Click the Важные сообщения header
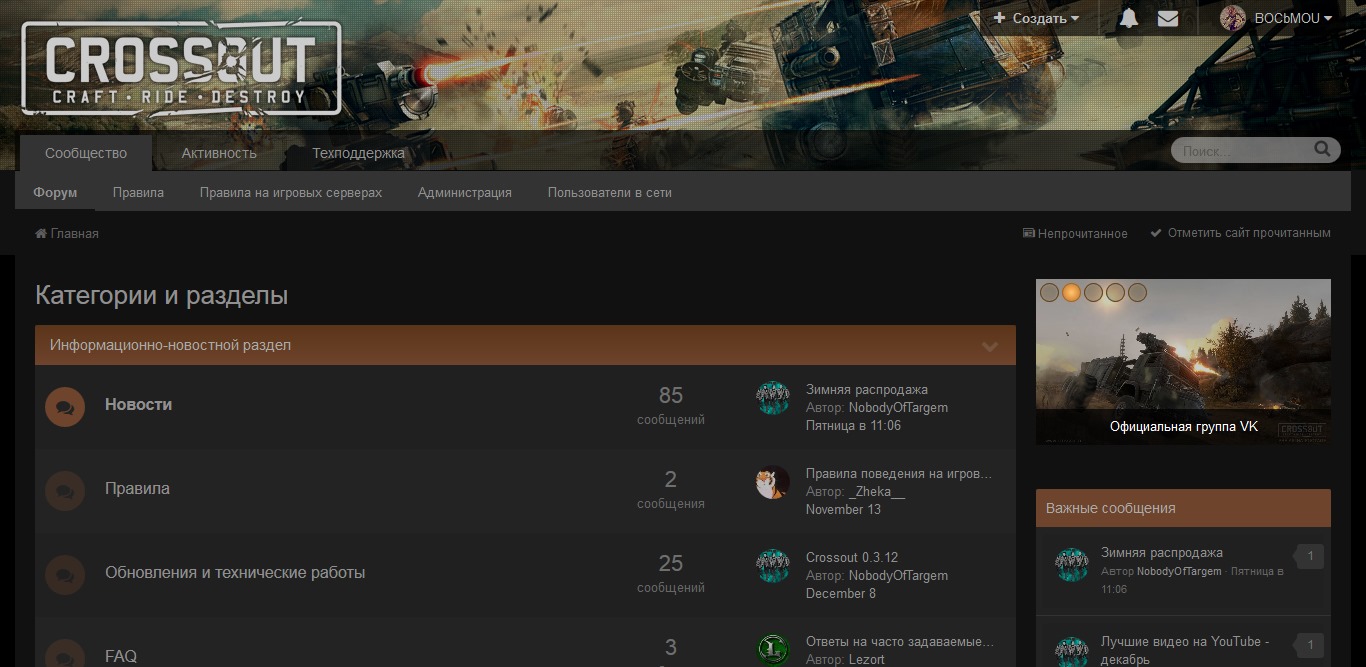 tap(1183, 508)
